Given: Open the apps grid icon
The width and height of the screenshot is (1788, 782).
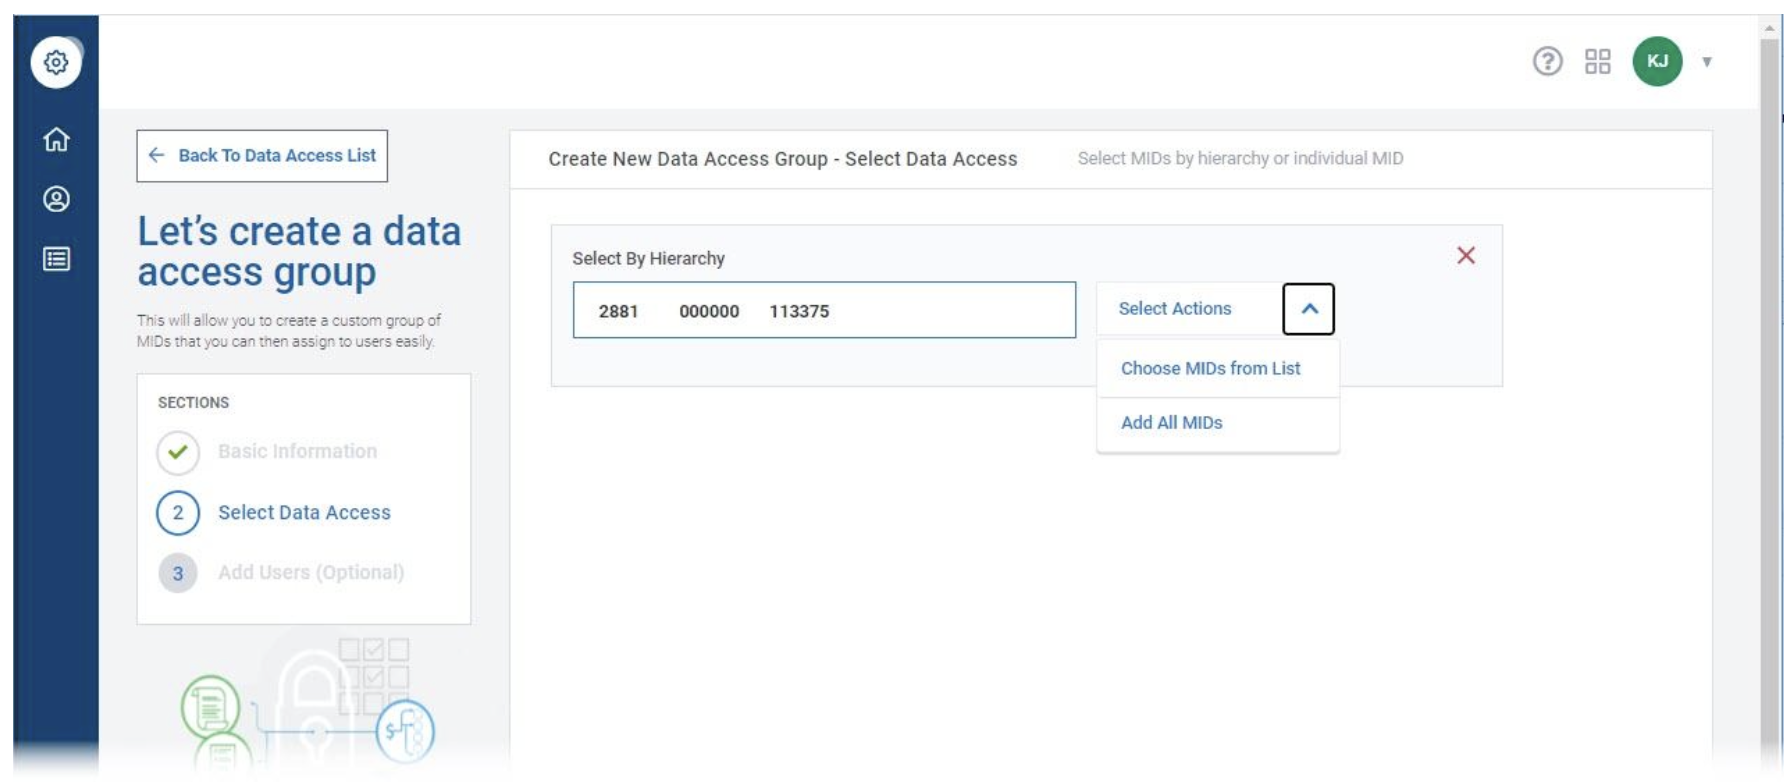Looking at the screenshot, I should point(1597,62).
